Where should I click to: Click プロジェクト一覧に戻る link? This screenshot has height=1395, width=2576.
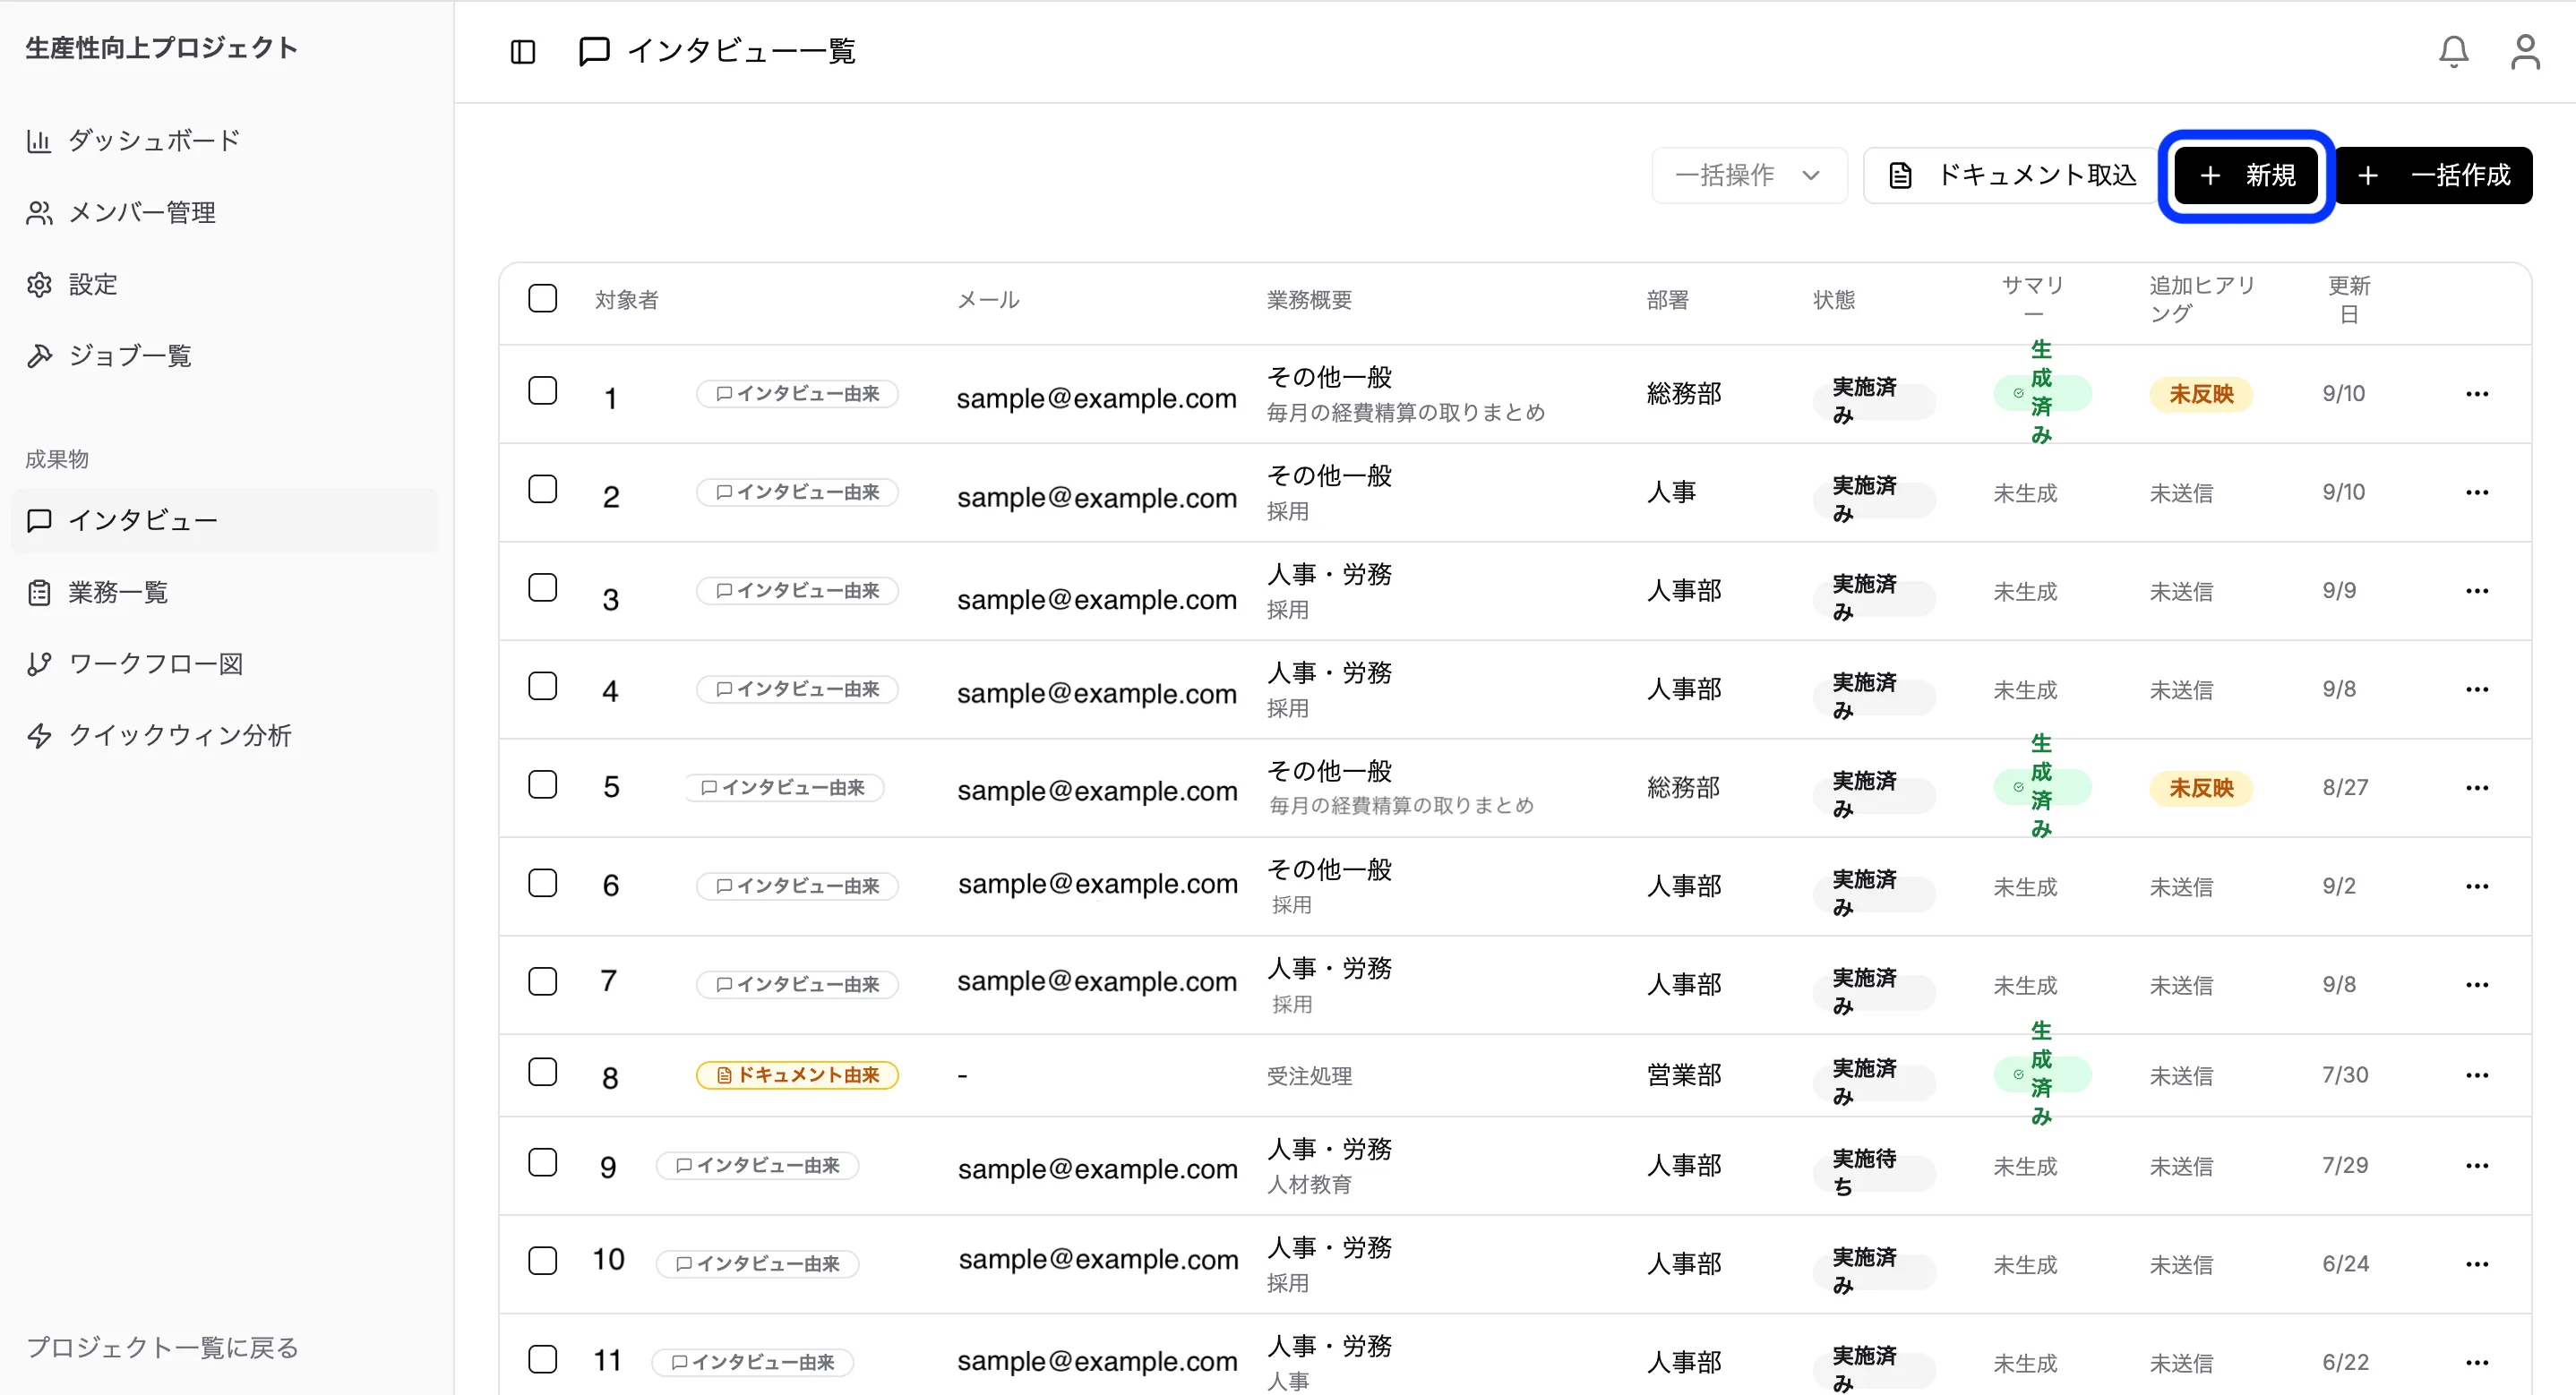(x=162, y=1347)
